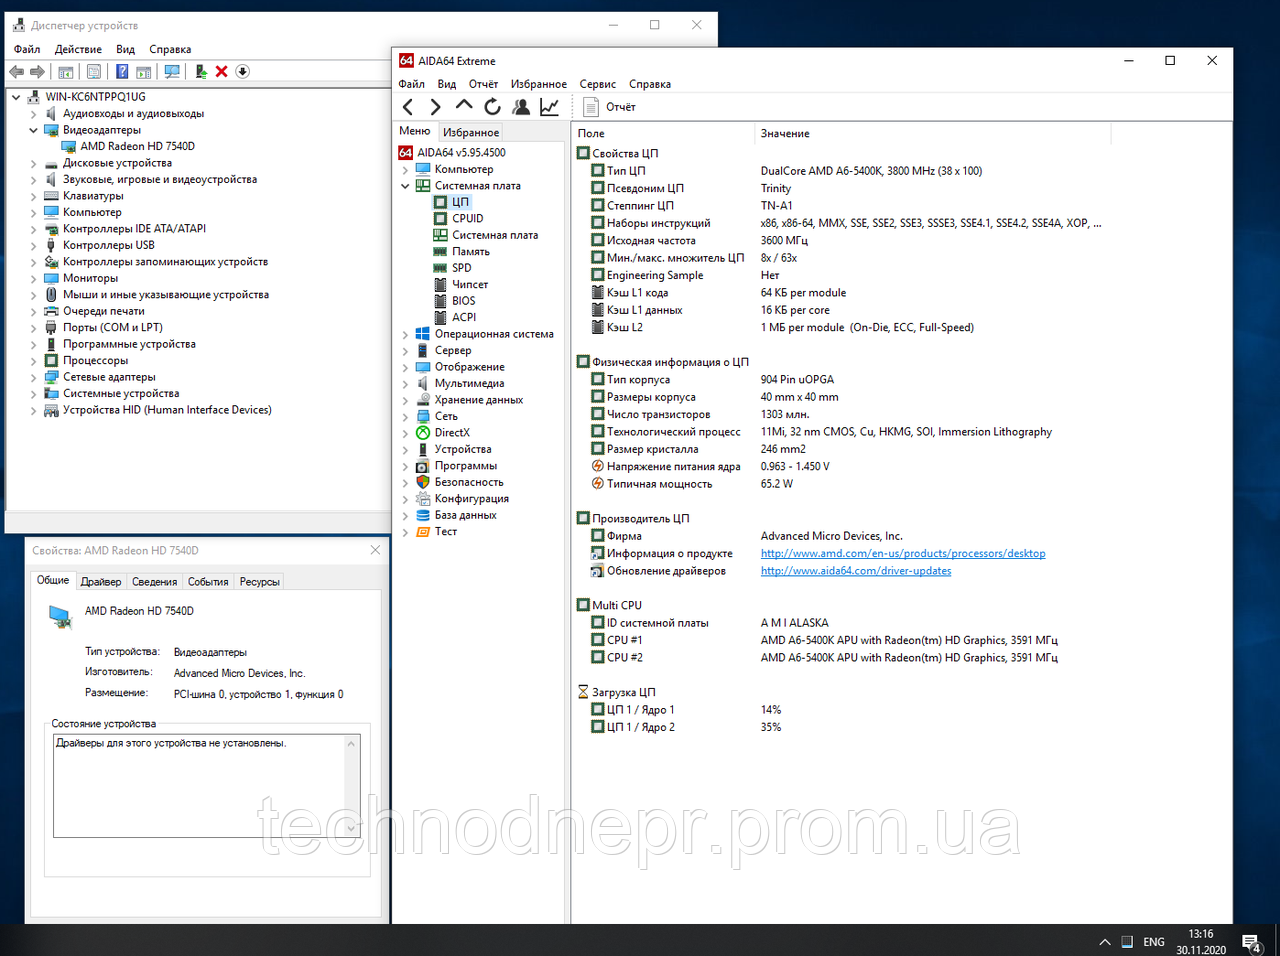The image size is (1280, 956).
Task: Toggle action pane icon in Device Manager toolbar
Action: click(x=144, y=72)
